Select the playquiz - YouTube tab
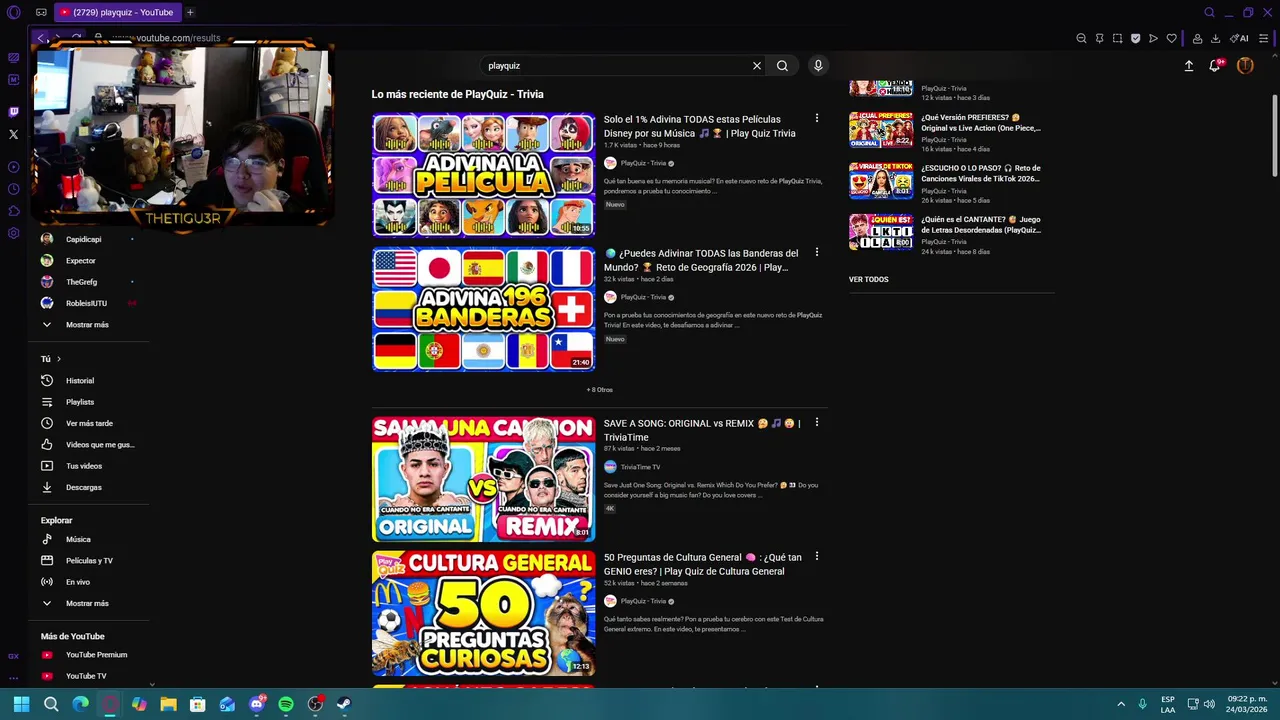Screen dimensions: 1280x720 117,12
